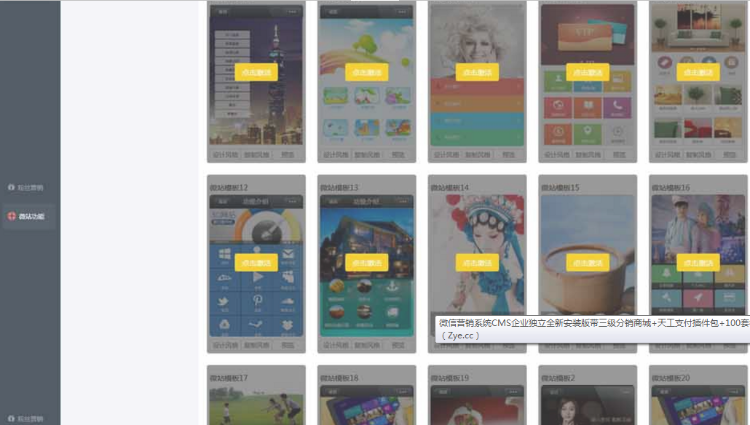Select the 微站模板20 template thumbnail
Screen dimensions: 750x425
[698, 405]
